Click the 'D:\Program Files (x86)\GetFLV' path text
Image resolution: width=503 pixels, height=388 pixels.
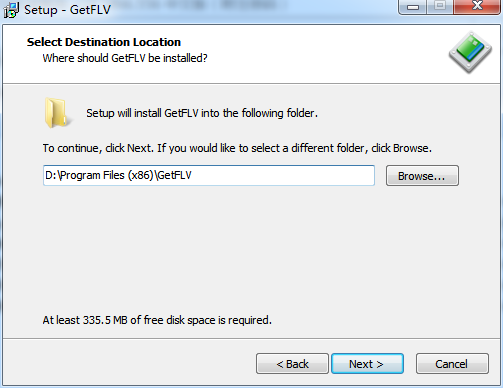click(x=118, y=175)
